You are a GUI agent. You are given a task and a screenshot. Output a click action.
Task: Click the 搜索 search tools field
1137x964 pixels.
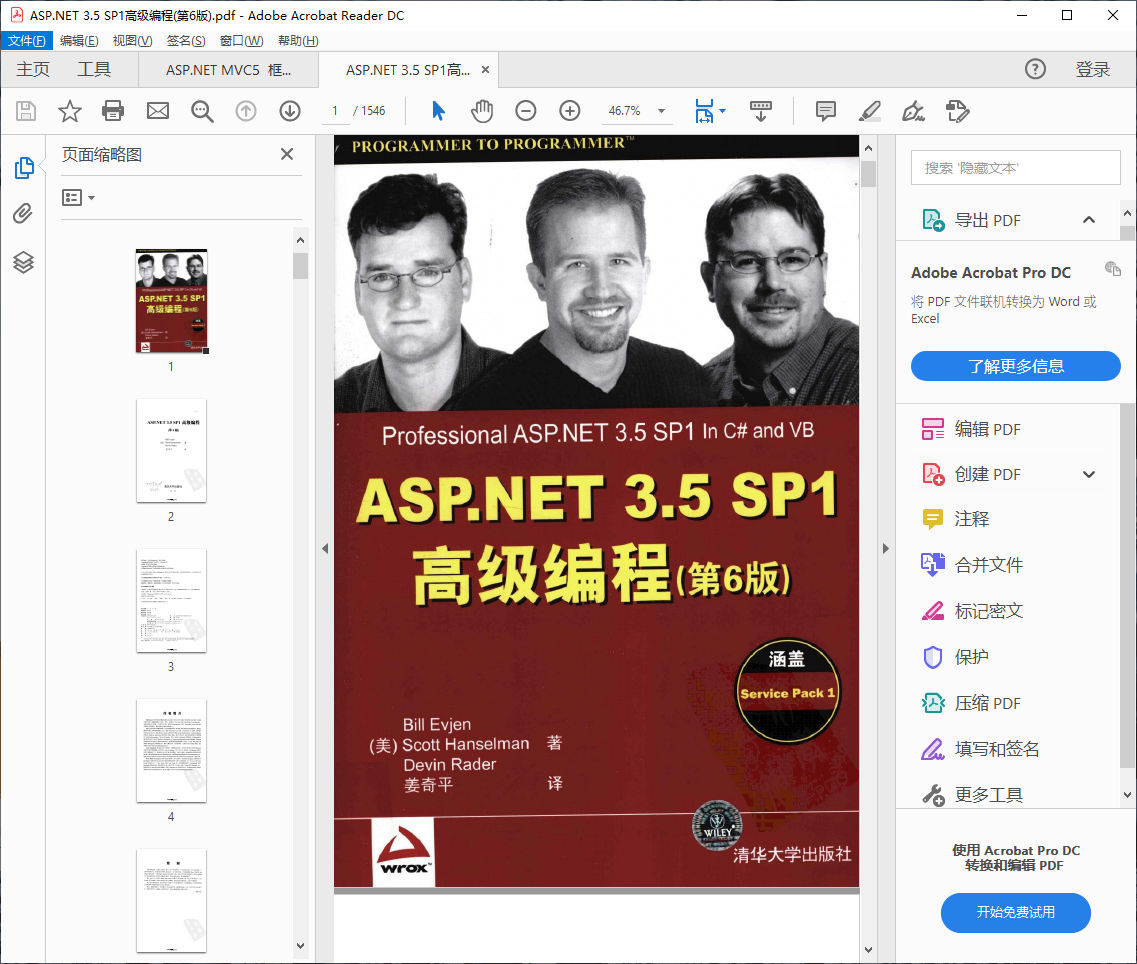(1015, 168)
